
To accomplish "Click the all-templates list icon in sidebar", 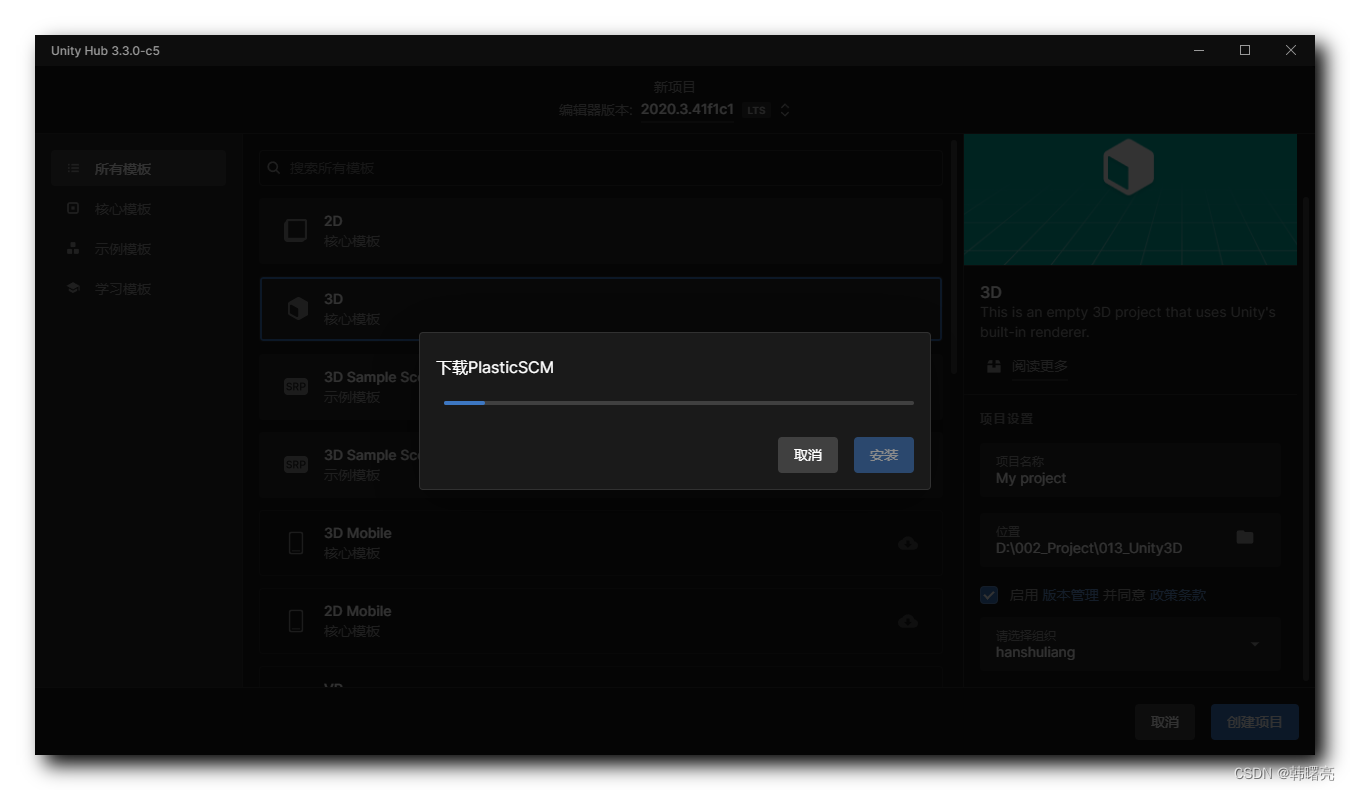I will click(x=73, y=169).
